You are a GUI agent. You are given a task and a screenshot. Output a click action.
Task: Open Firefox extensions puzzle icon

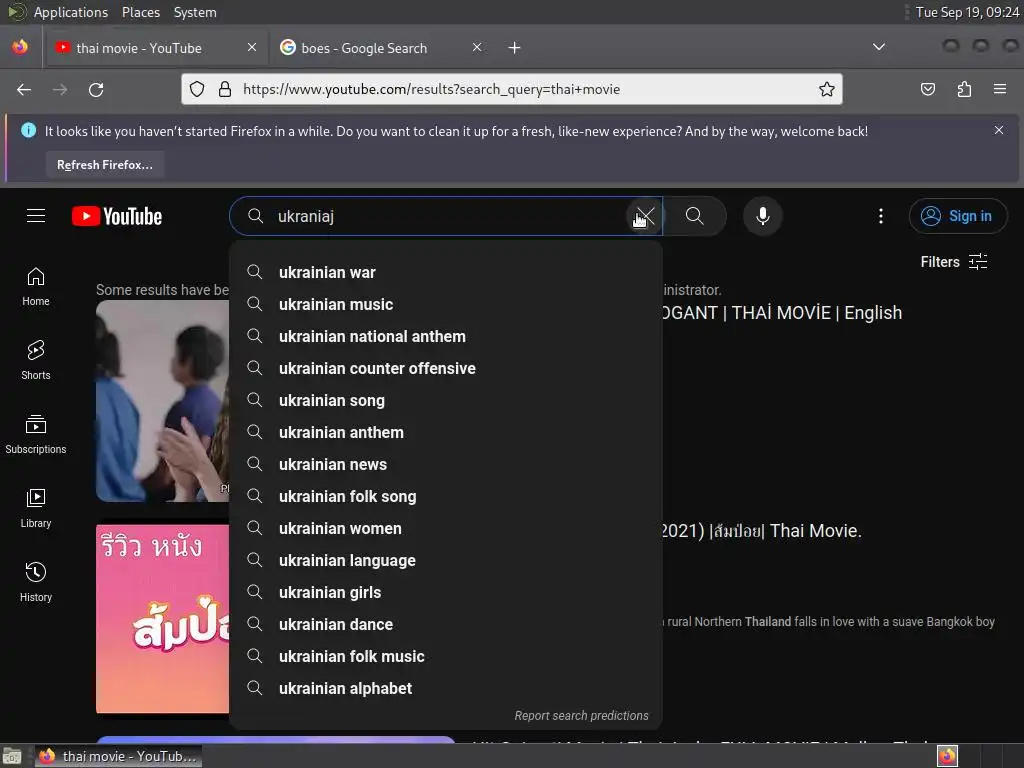pos(964,89)
